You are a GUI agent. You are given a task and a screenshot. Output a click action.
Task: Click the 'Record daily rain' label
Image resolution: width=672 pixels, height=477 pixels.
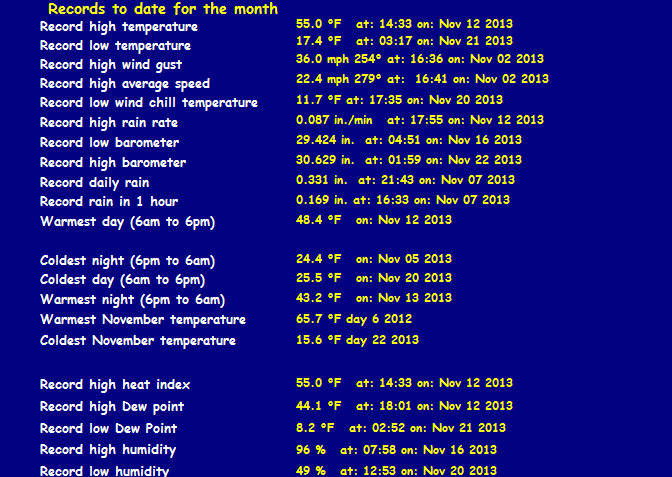pyautogui.click(x=94, y=183)
